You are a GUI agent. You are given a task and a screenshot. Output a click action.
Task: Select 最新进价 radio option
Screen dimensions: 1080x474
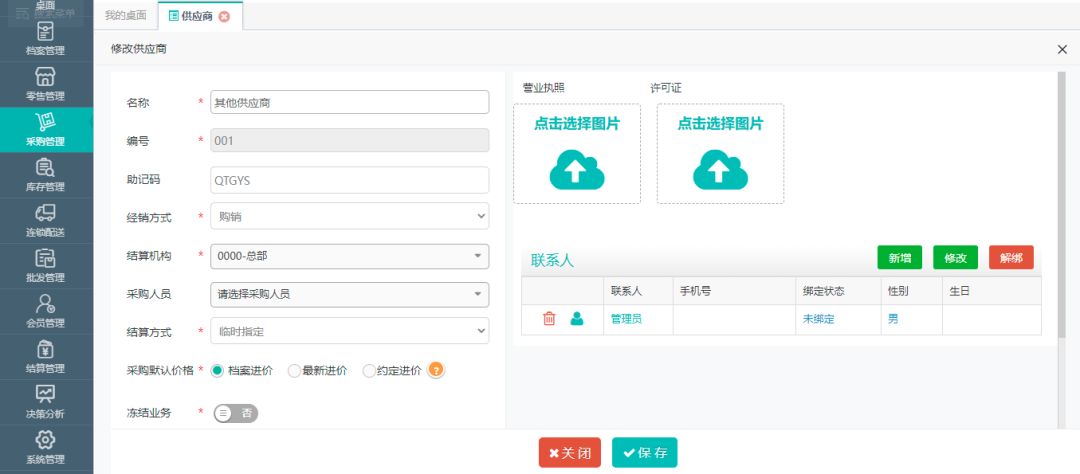point(294,371)
